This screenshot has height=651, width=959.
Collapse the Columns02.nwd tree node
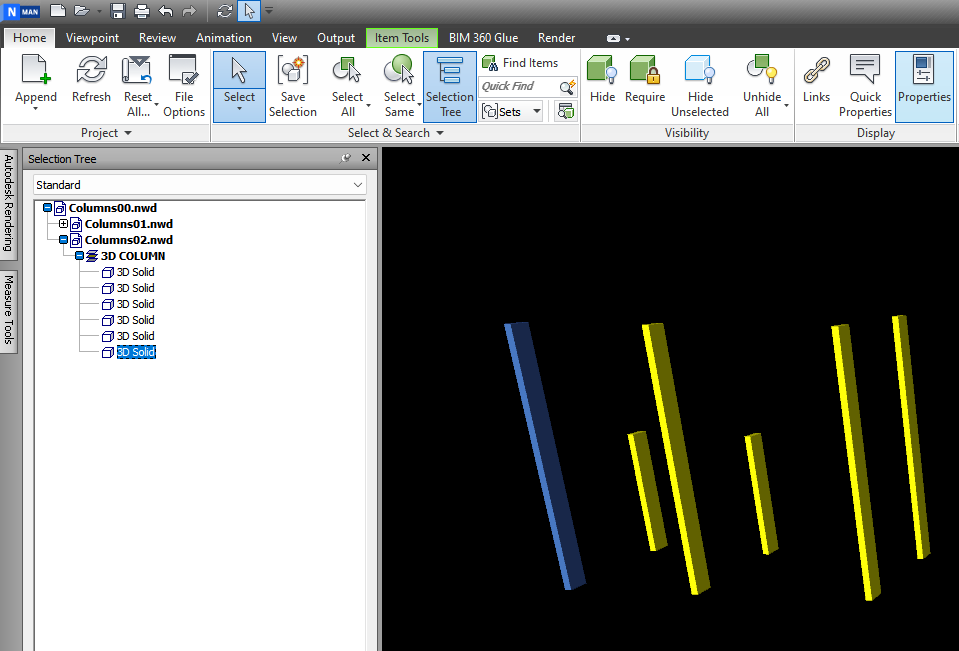(63, 240)
